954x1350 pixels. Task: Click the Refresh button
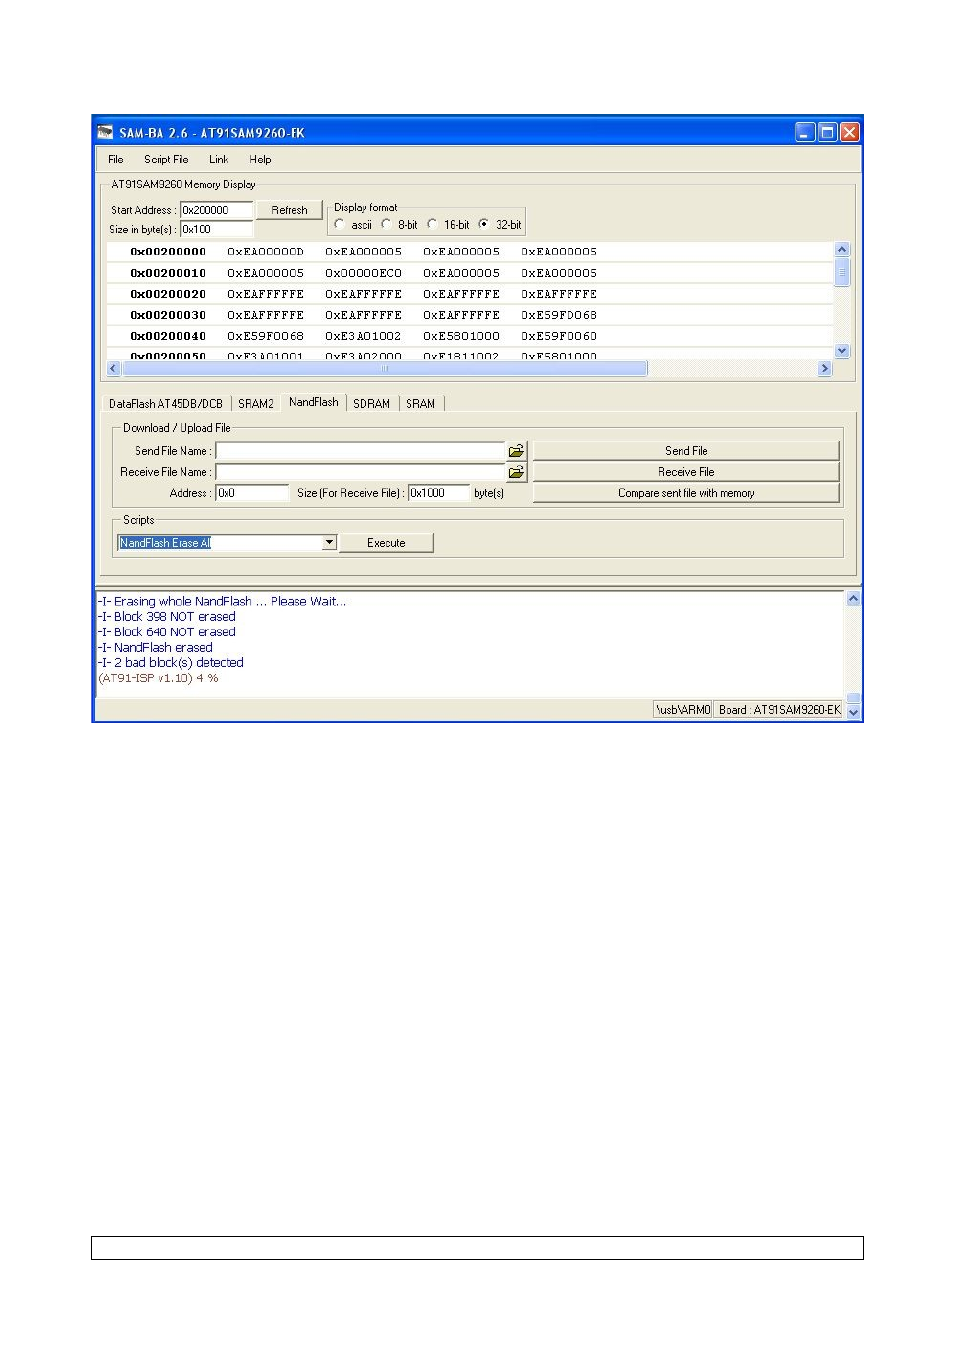[x=289, y=210]
